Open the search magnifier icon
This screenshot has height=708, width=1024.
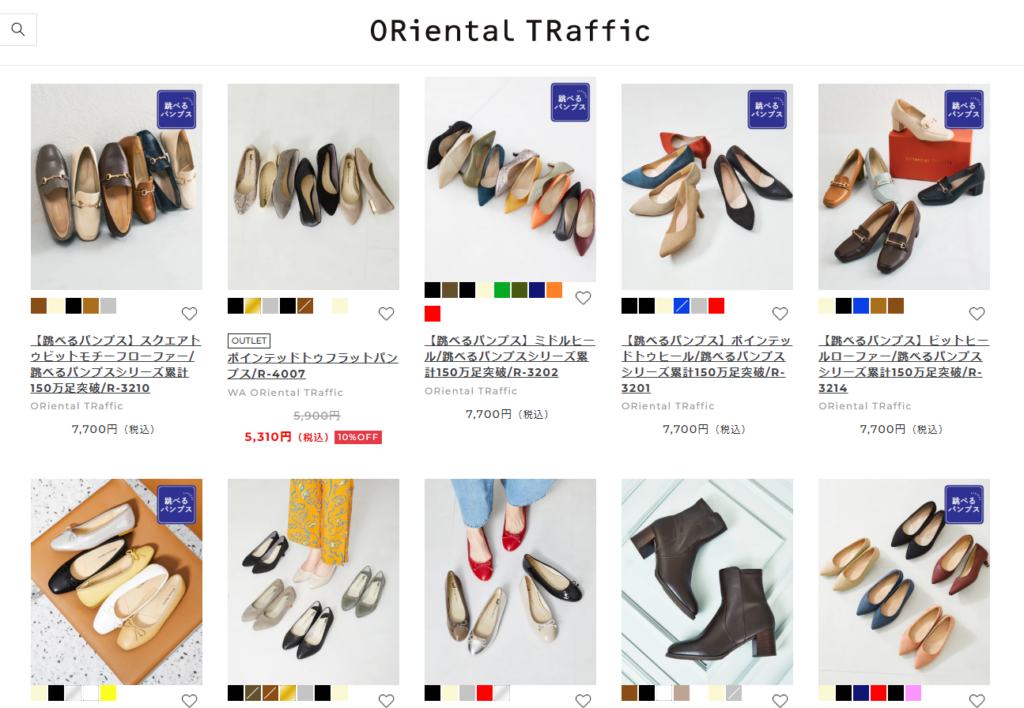[x=18, y=29]
